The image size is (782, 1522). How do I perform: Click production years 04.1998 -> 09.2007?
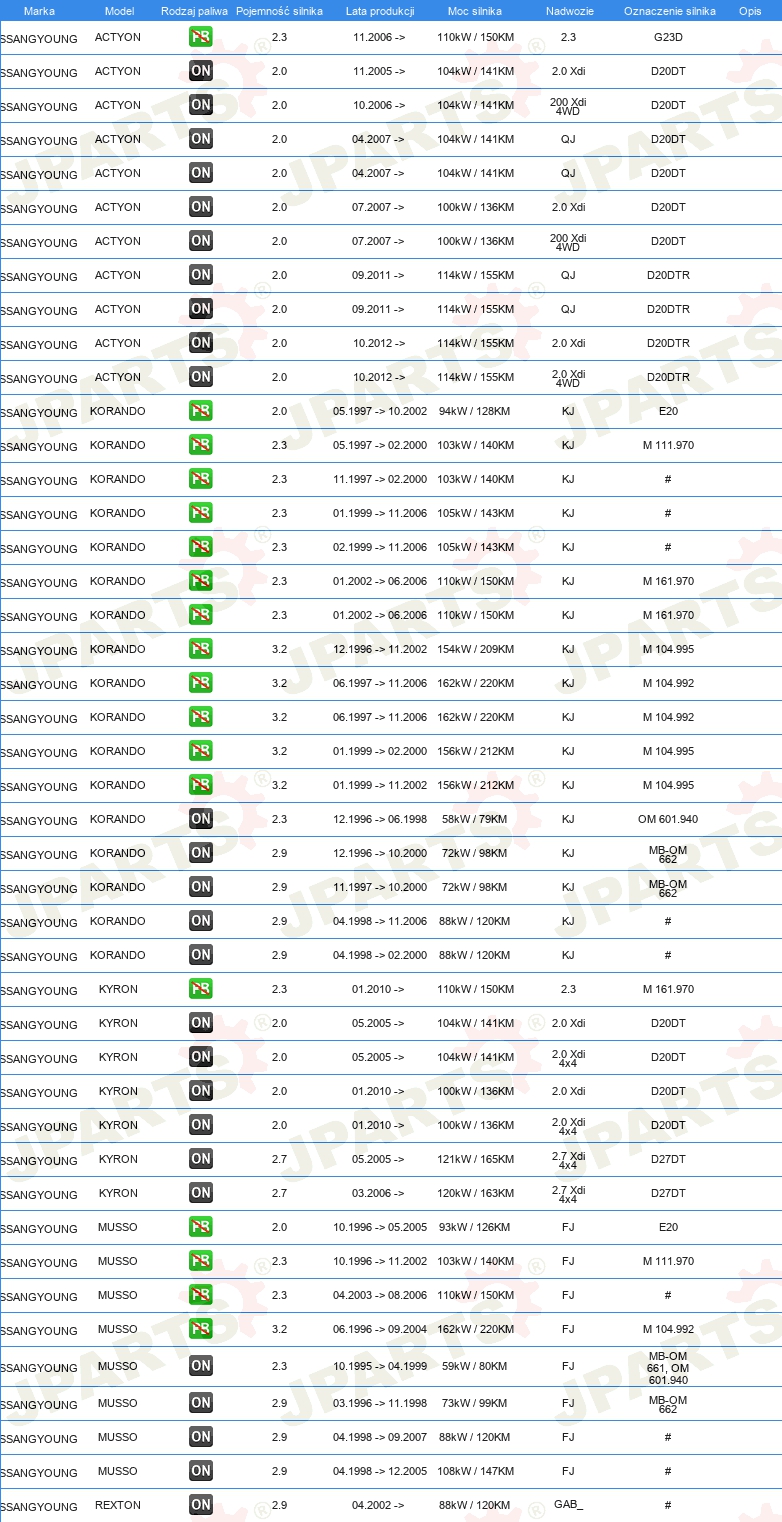click(x=380, y=1437)
